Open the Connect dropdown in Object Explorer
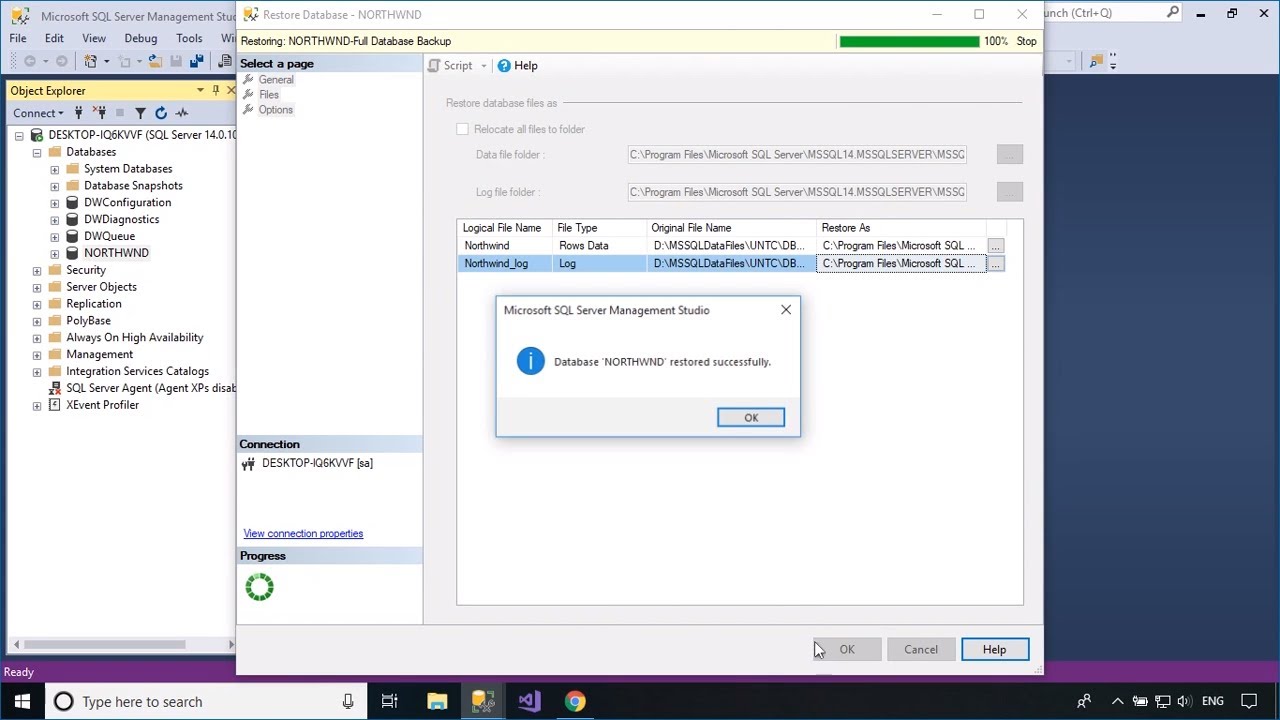 38,113
